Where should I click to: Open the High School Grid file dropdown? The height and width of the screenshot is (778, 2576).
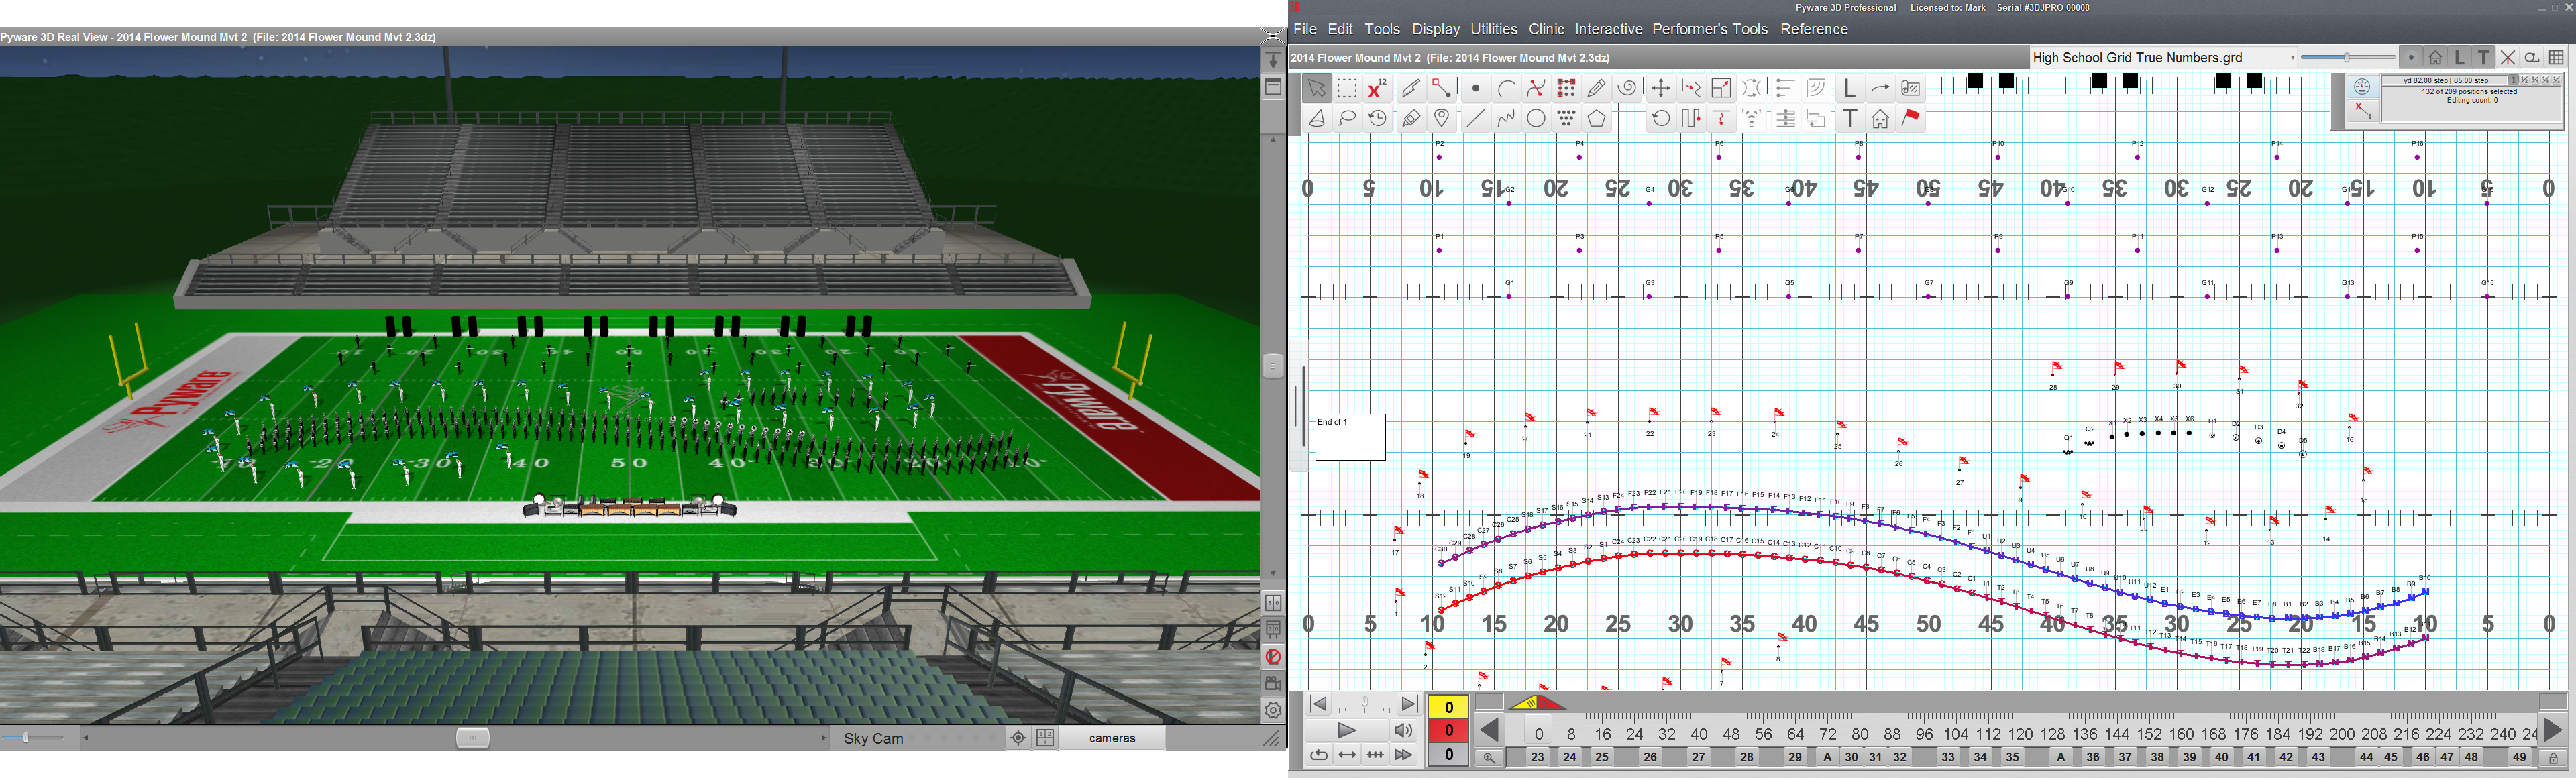[2292, 58]
